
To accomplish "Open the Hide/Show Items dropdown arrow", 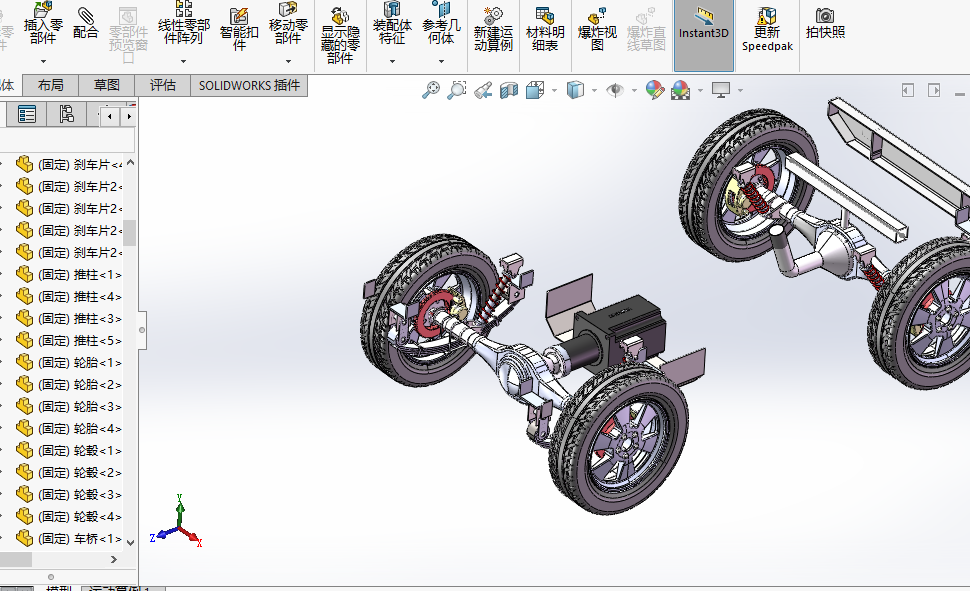I will (635, 91).
